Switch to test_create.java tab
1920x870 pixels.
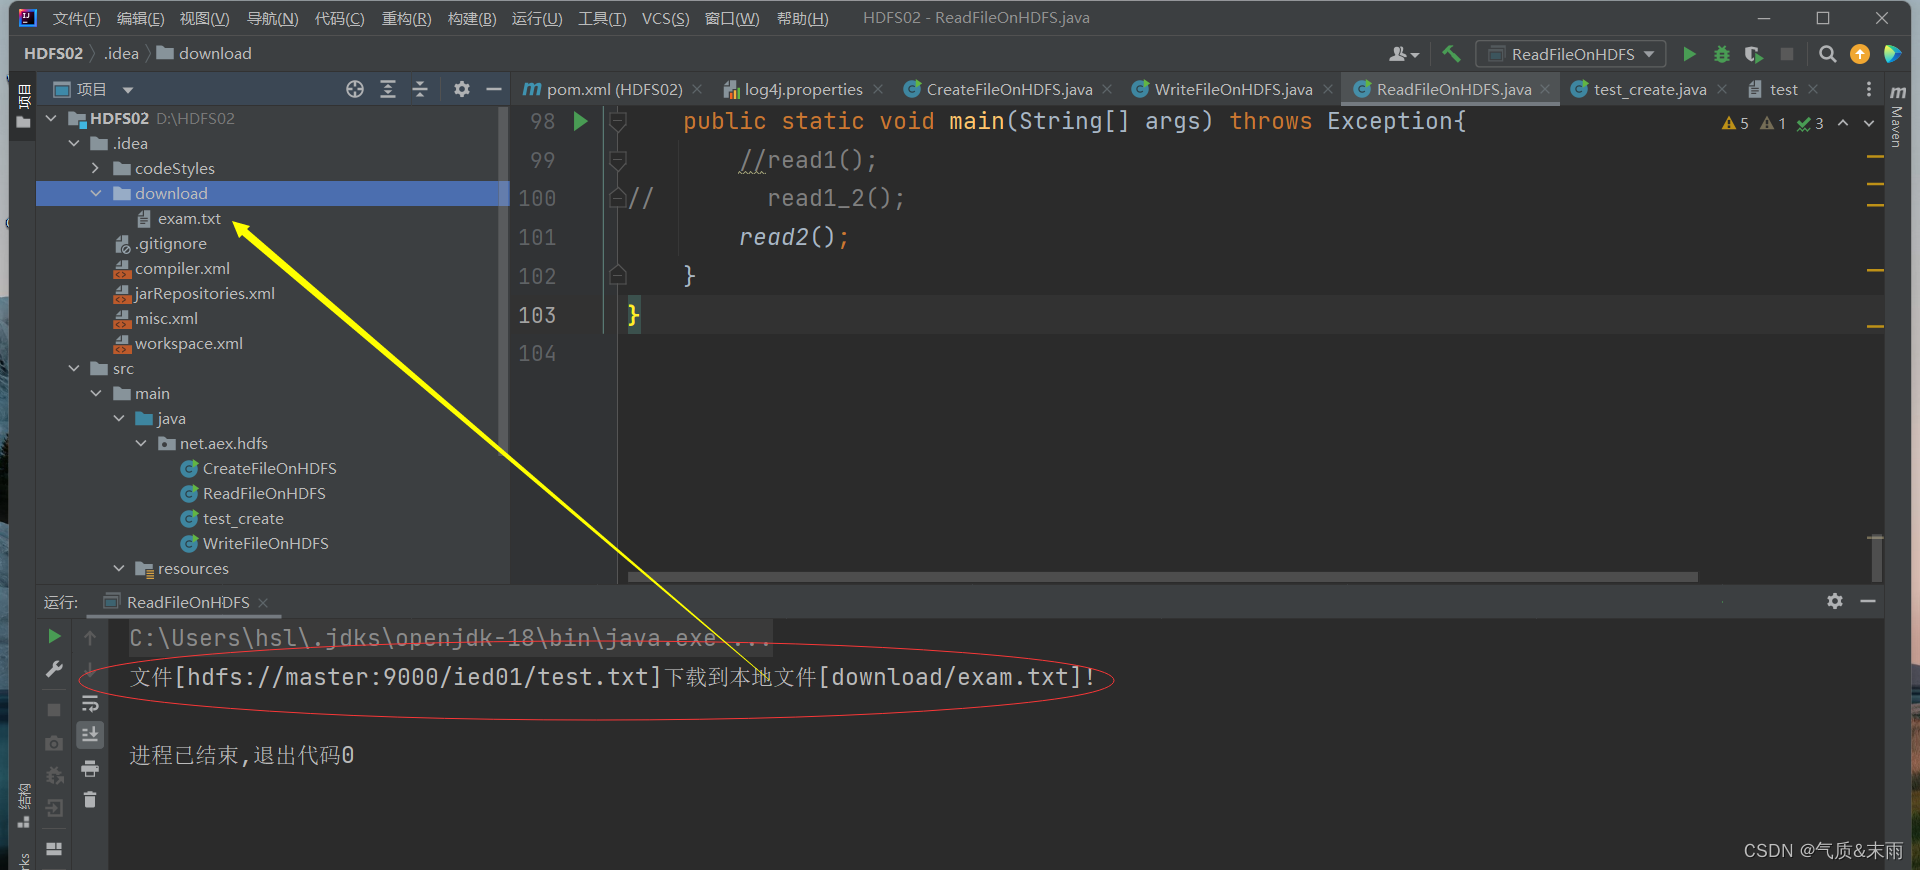(1649, 89)
